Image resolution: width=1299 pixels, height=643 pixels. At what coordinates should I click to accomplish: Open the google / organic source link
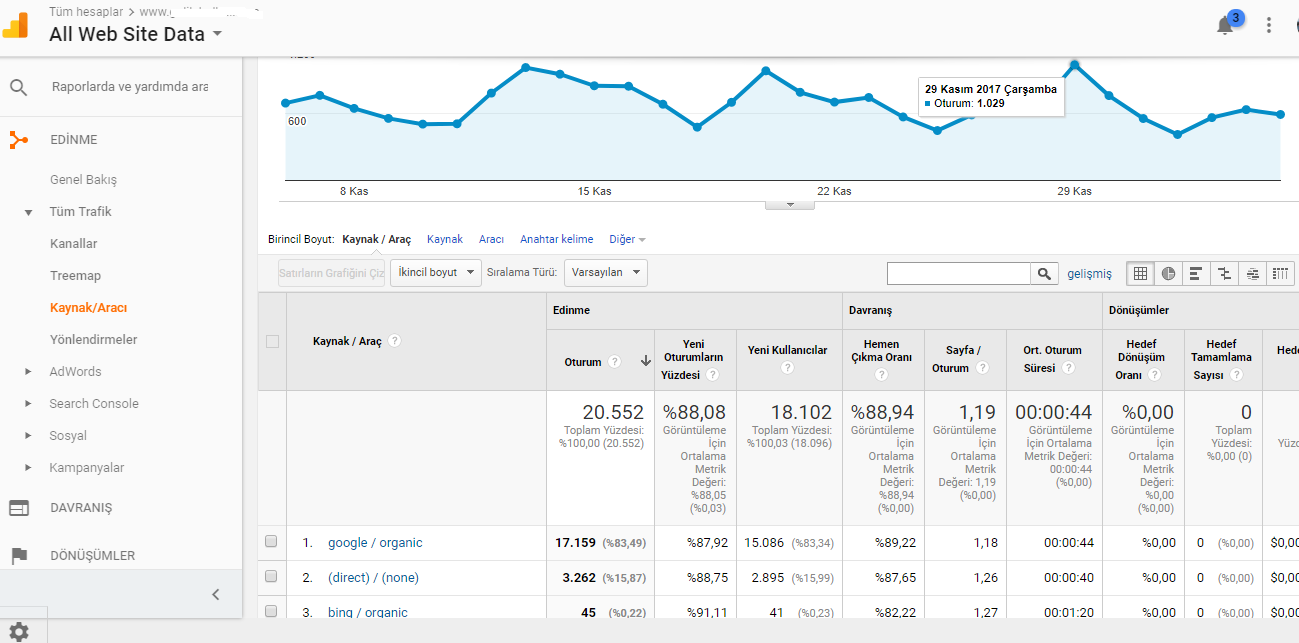coord(375,543)
